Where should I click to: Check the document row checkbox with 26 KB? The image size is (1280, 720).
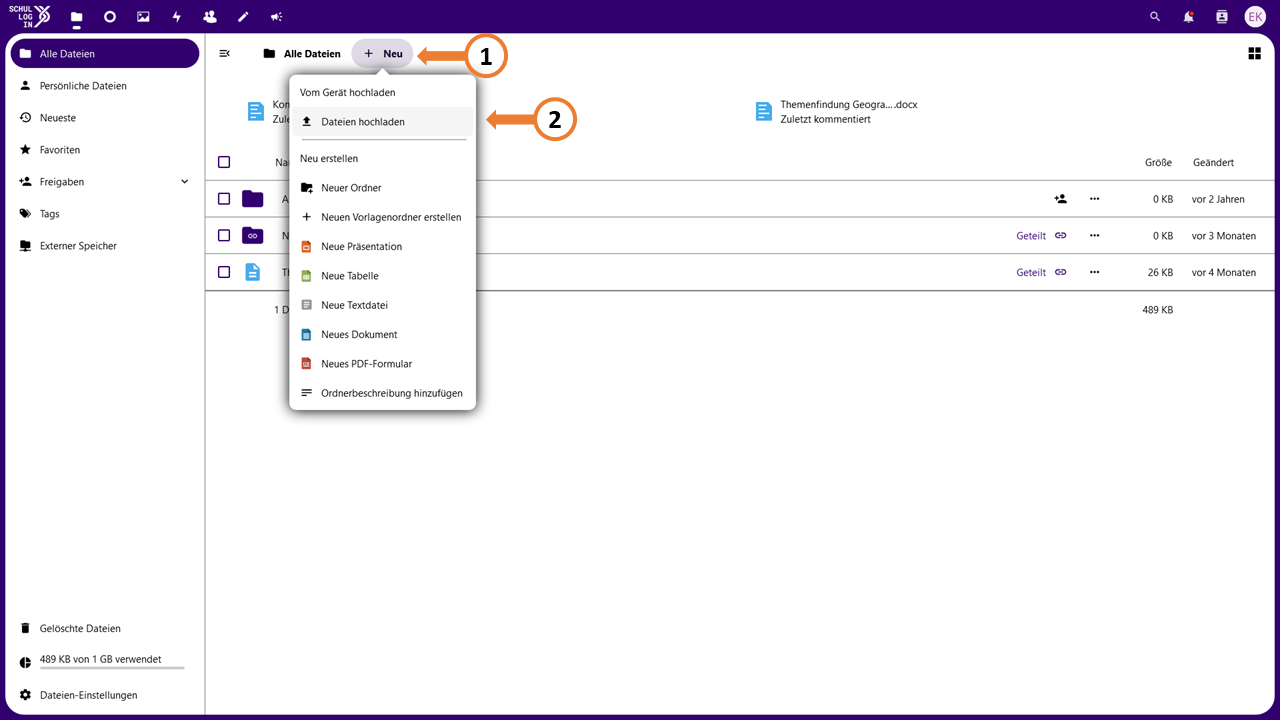[224, 272]
